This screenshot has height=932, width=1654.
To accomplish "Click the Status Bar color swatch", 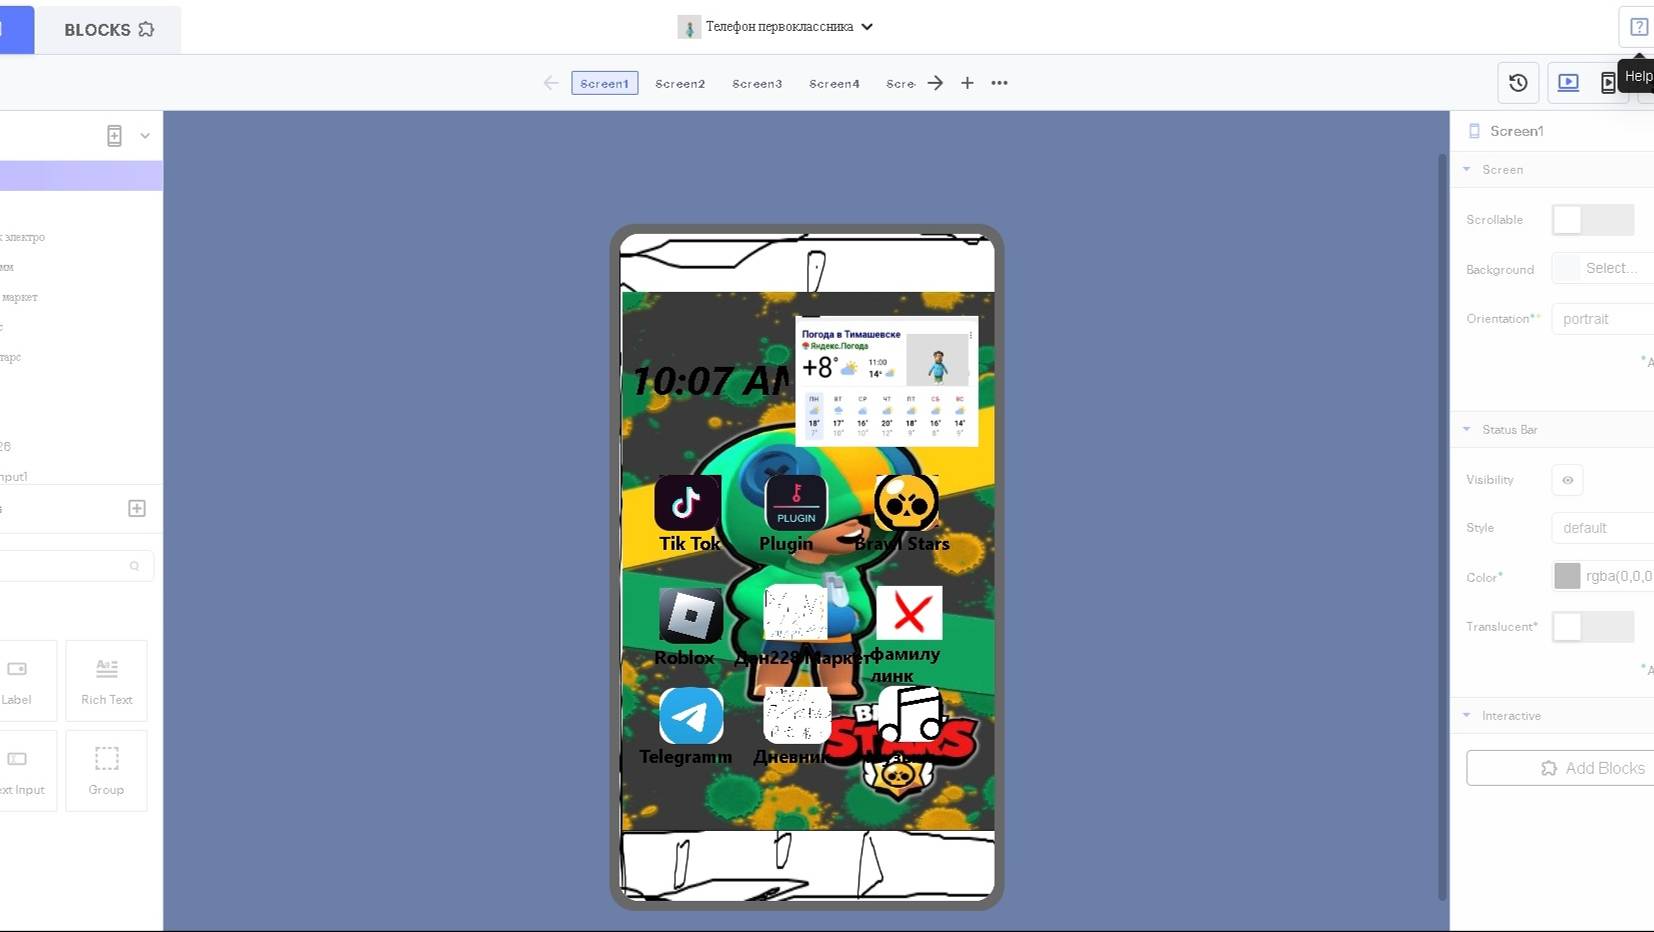I will click(x=1567, y=576).
